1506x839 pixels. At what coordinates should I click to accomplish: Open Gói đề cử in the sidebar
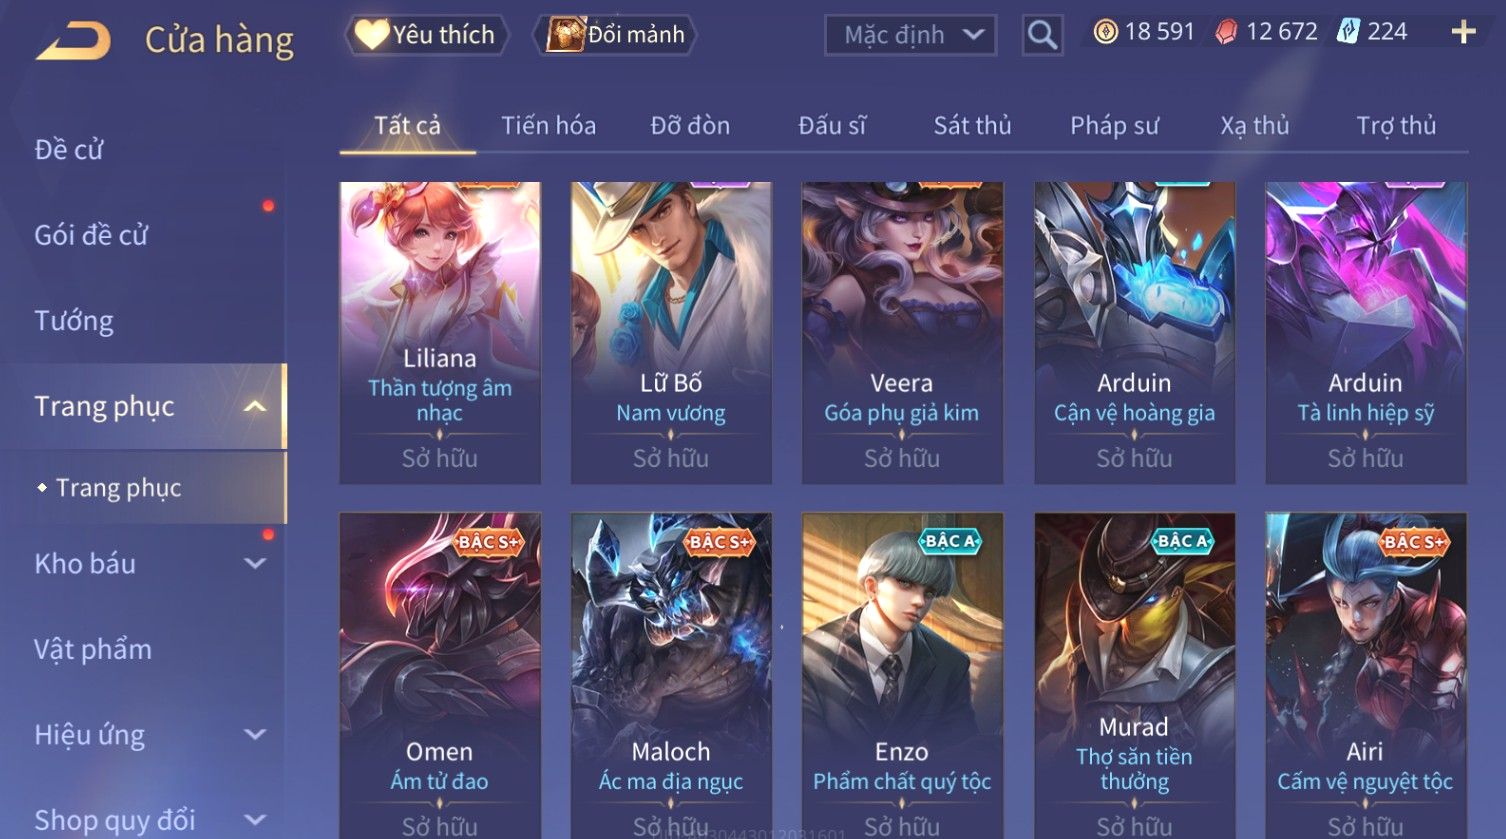(x=91, y=235)
